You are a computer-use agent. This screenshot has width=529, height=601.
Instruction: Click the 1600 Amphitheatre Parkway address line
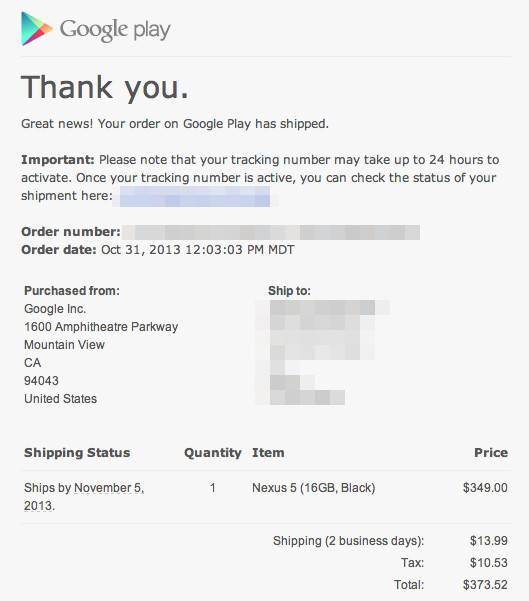[101, 327]
